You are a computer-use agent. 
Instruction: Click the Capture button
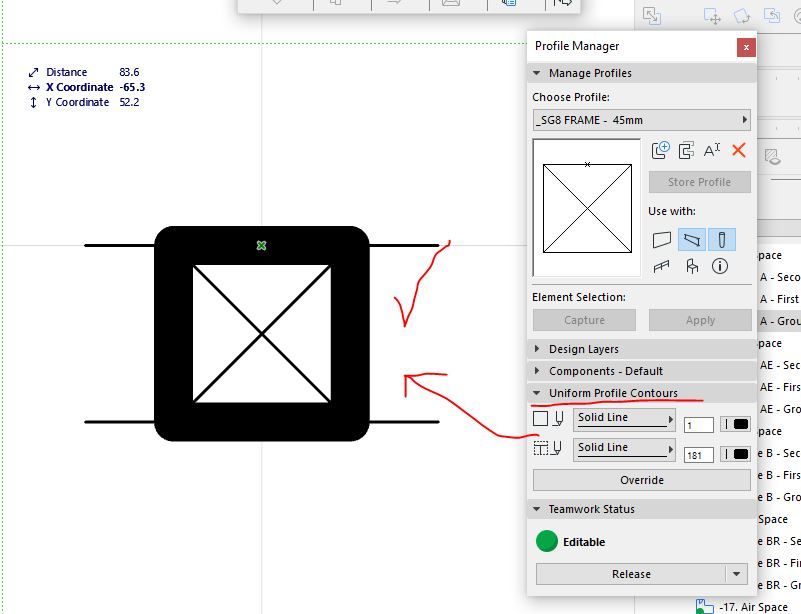click(584, 320)
